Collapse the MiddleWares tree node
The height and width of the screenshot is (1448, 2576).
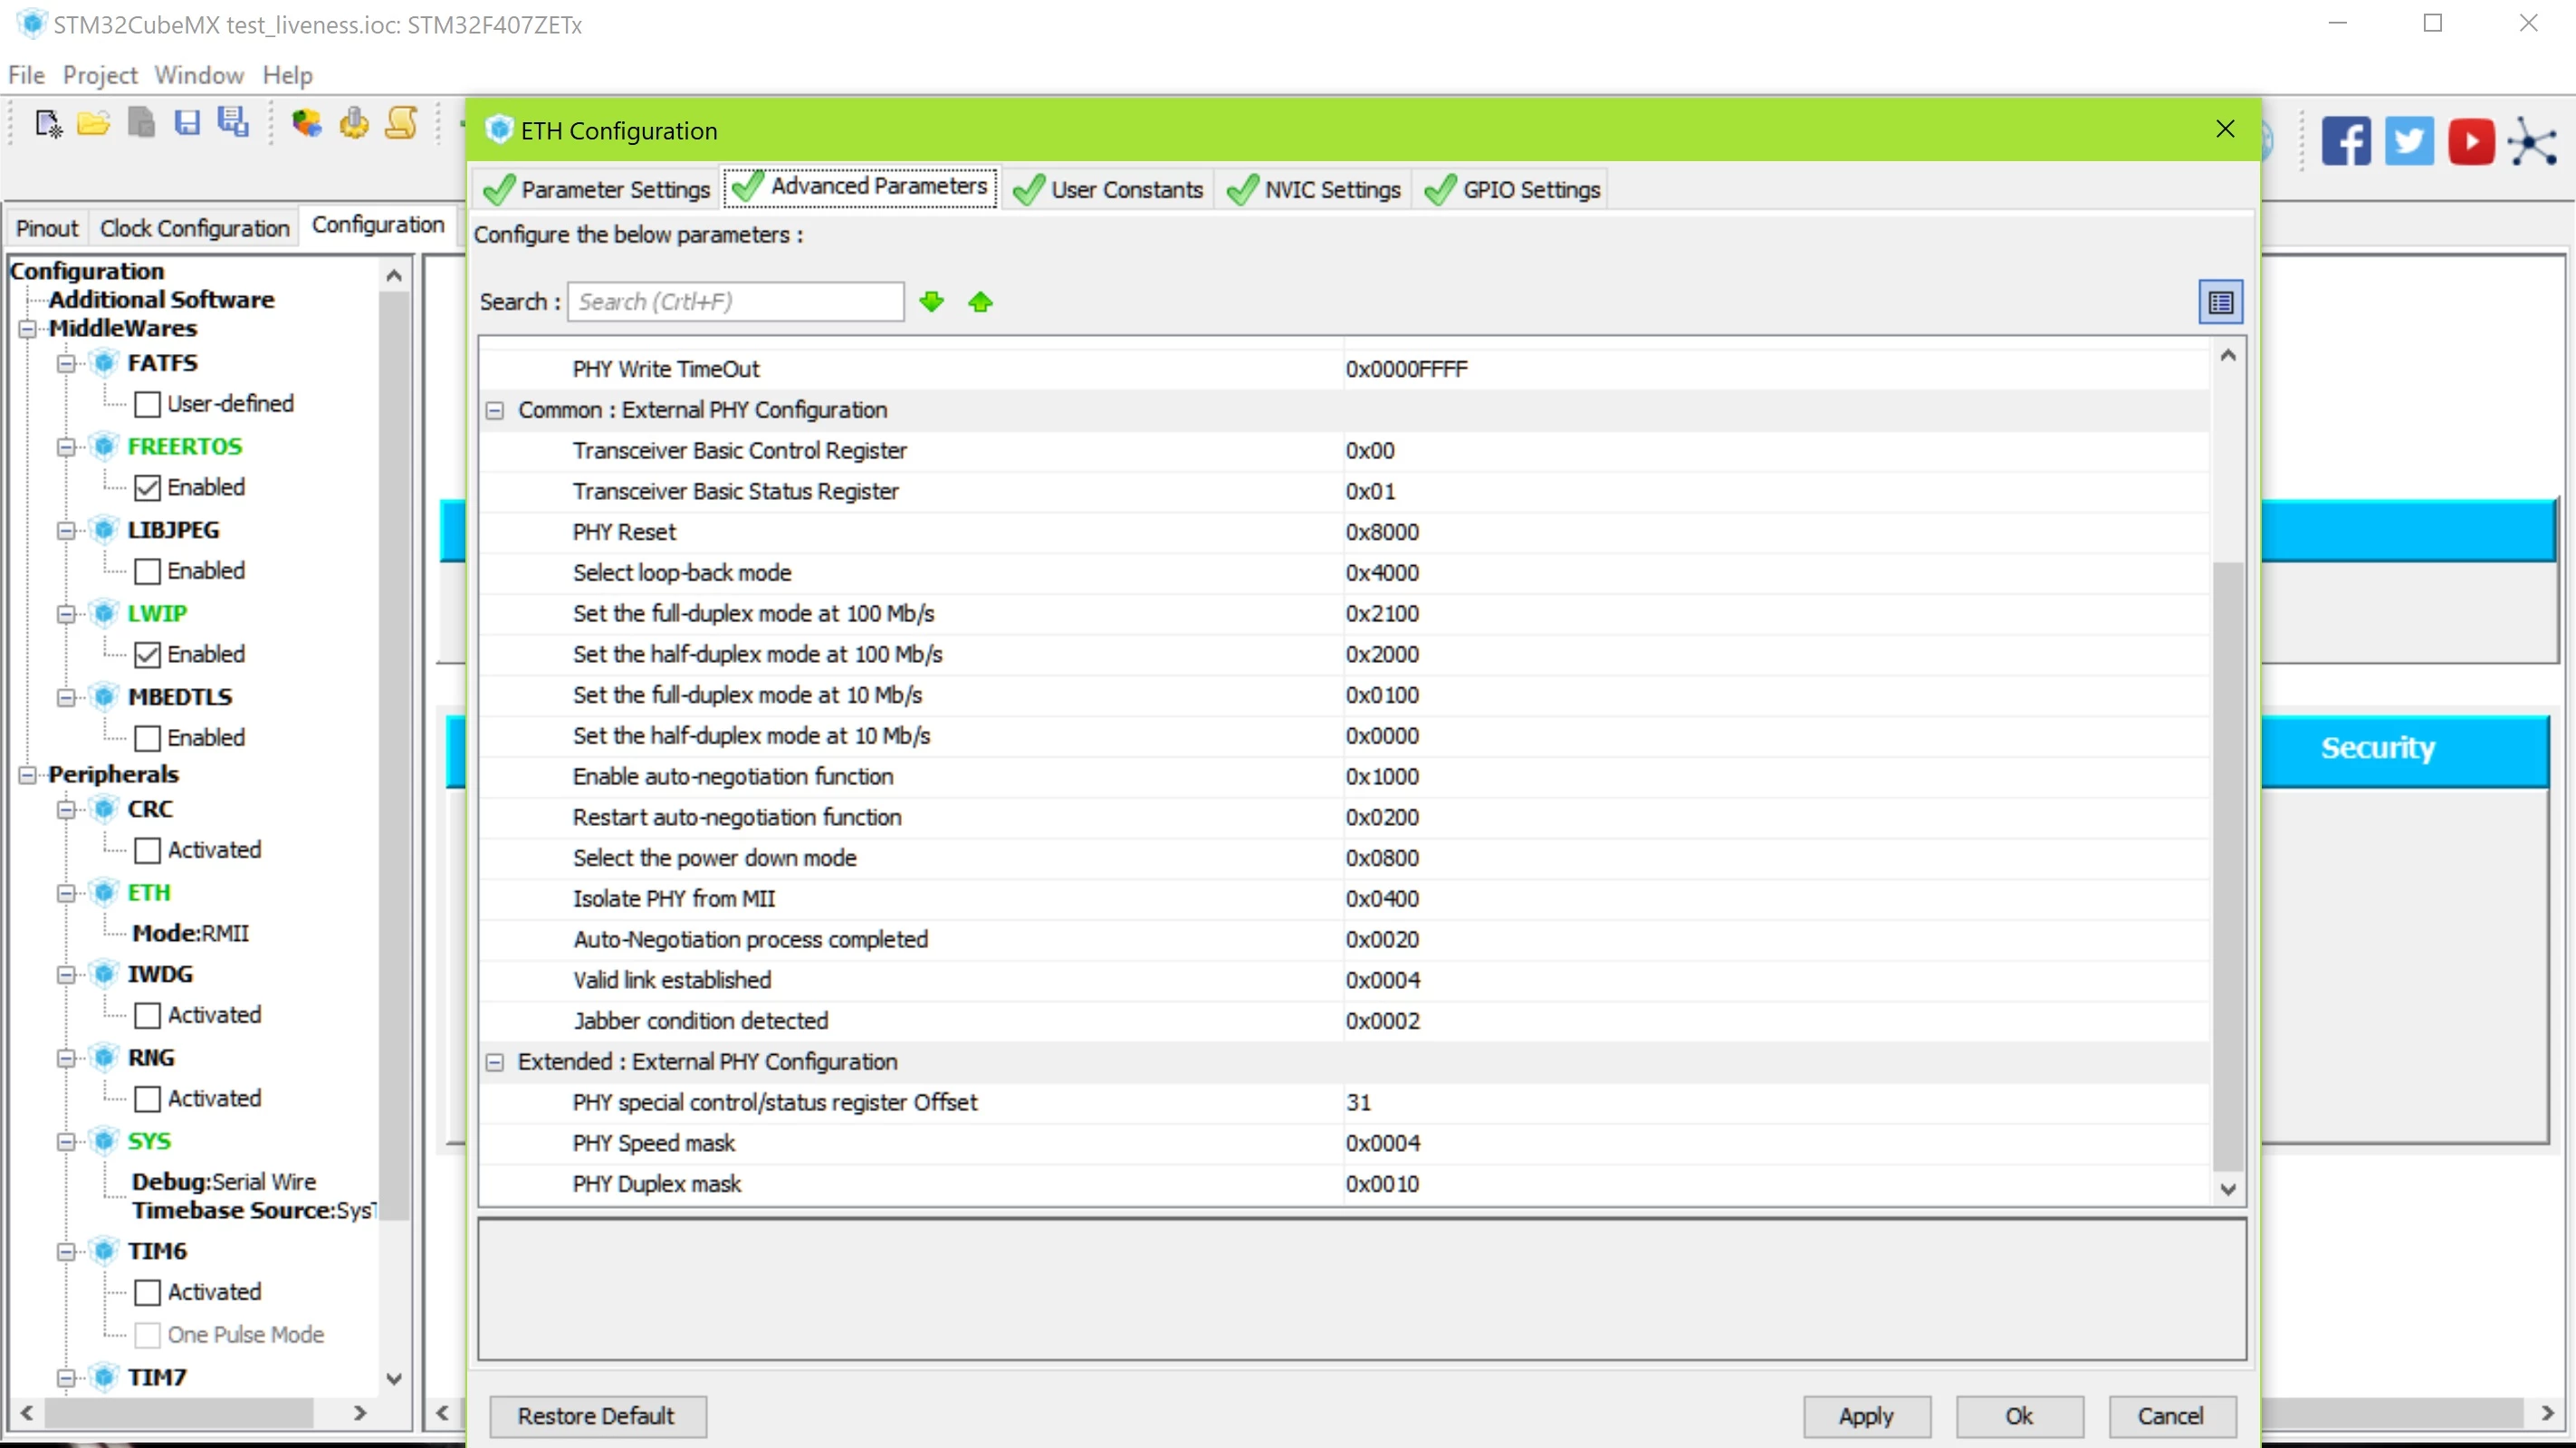tap(27, 329)
